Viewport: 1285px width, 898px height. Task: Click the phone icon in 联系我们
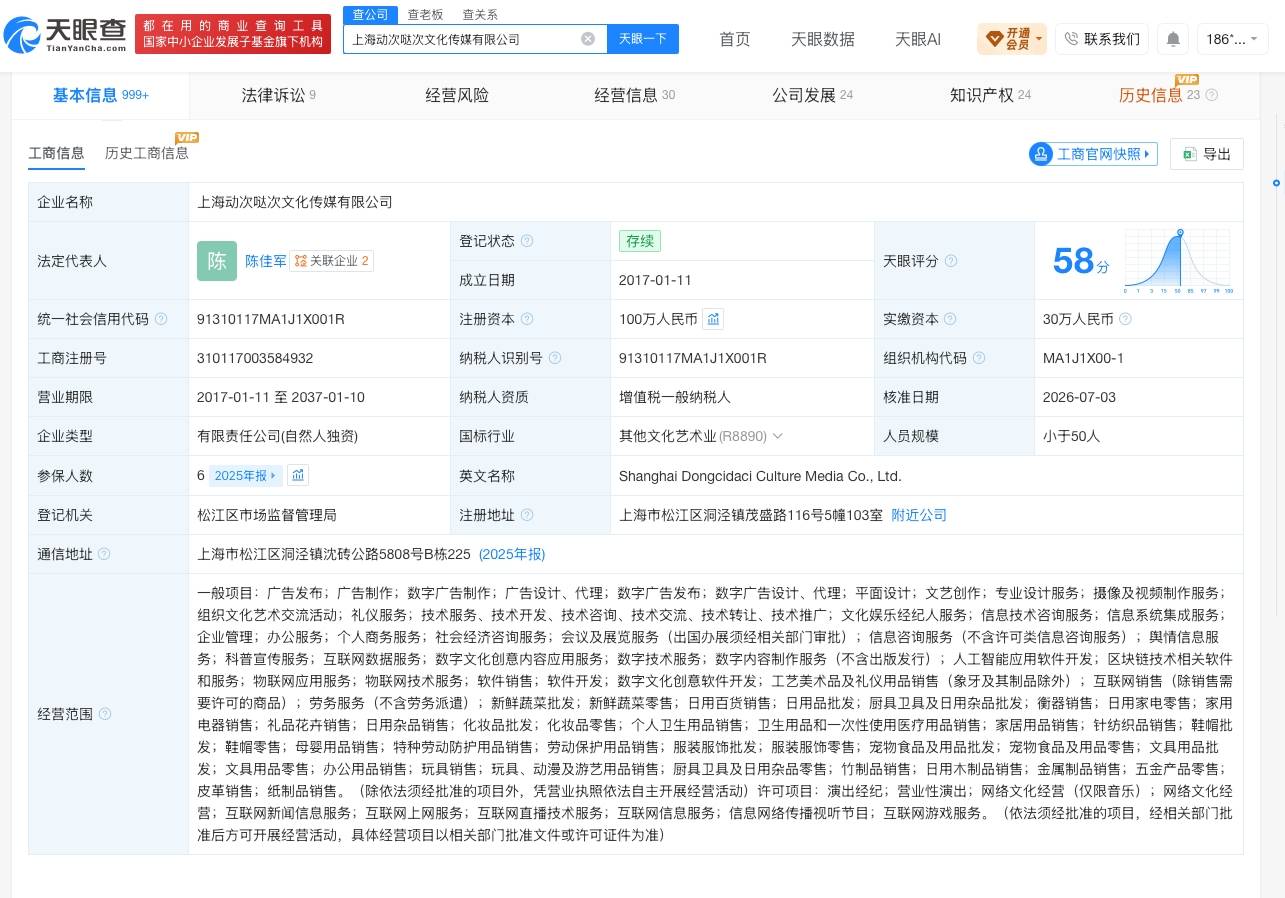pos(1071,39)
